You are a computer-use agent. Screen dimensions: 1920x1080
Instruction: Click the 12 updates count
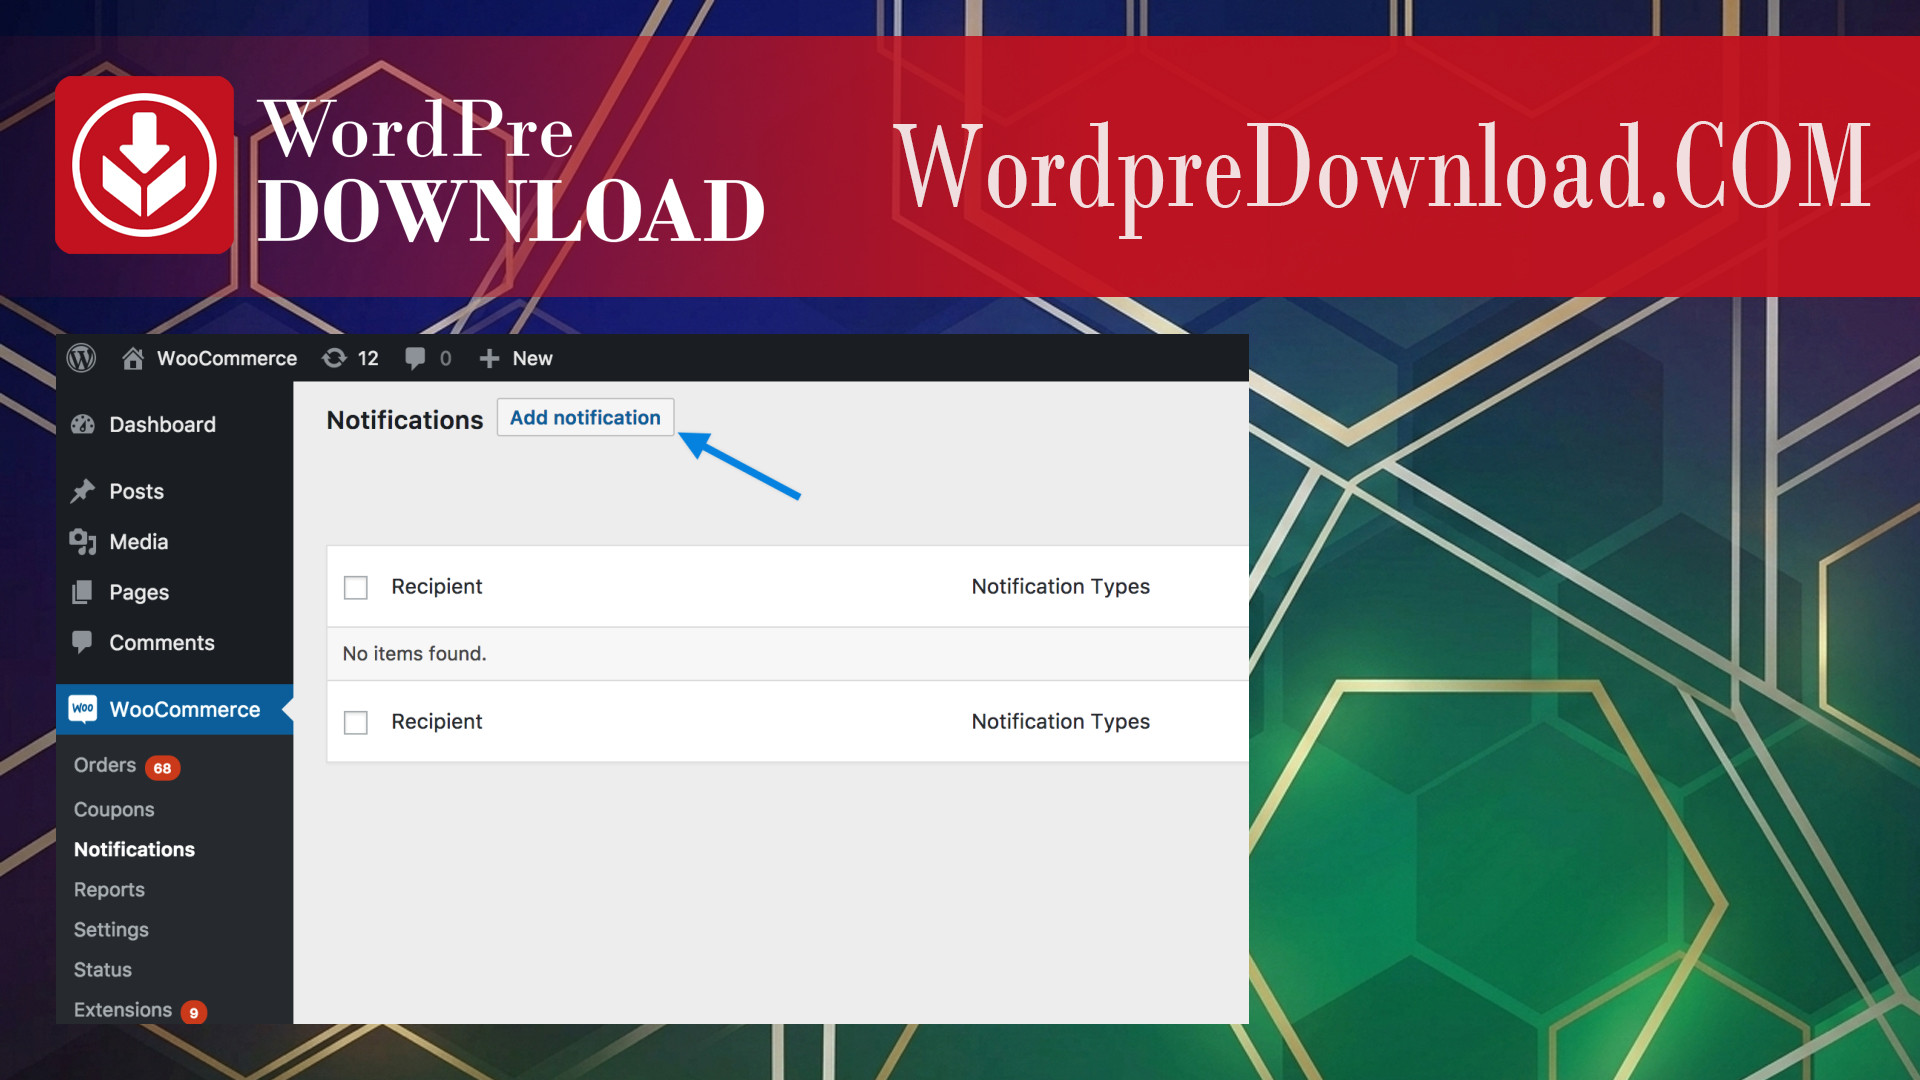coord(368,358)
